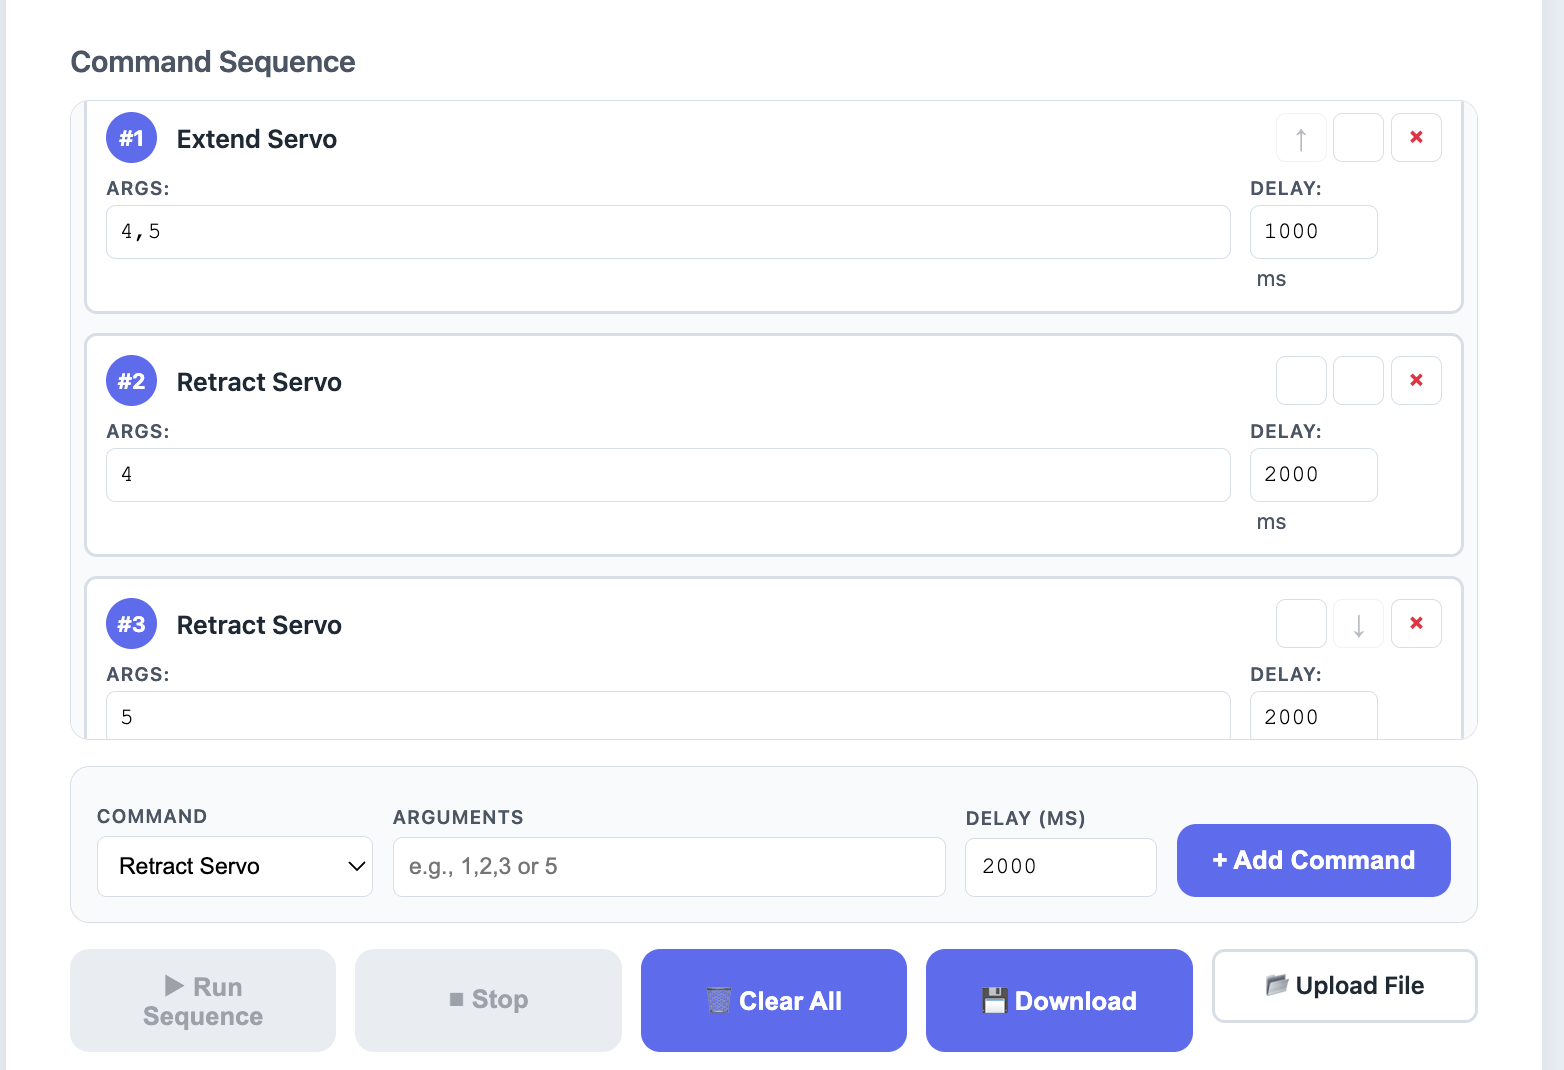Move command #2 up one position
The height and width of the screenshot is (1070, 1564).
[x=1301, y=380]
